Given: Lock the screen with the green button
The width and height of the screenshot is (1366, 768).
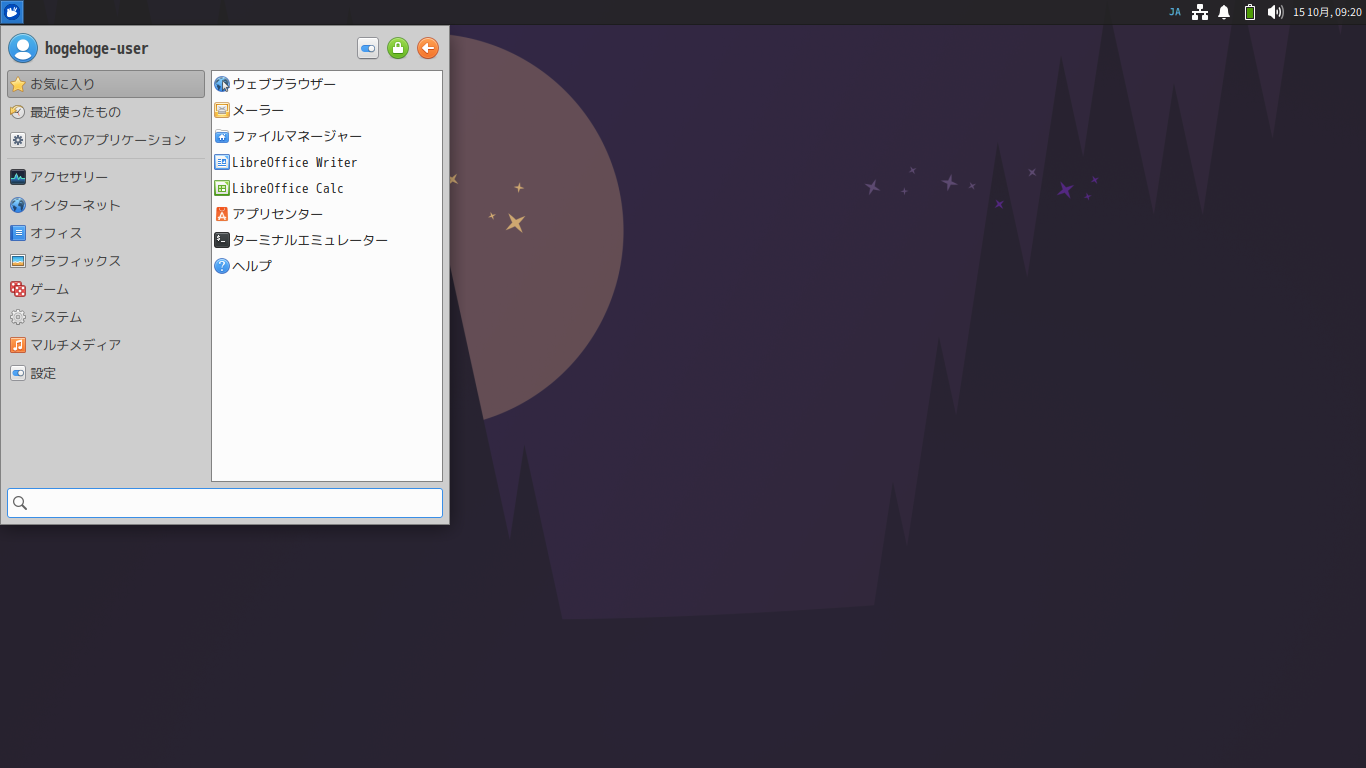Looking at the screenshot, I should [397, 47].
